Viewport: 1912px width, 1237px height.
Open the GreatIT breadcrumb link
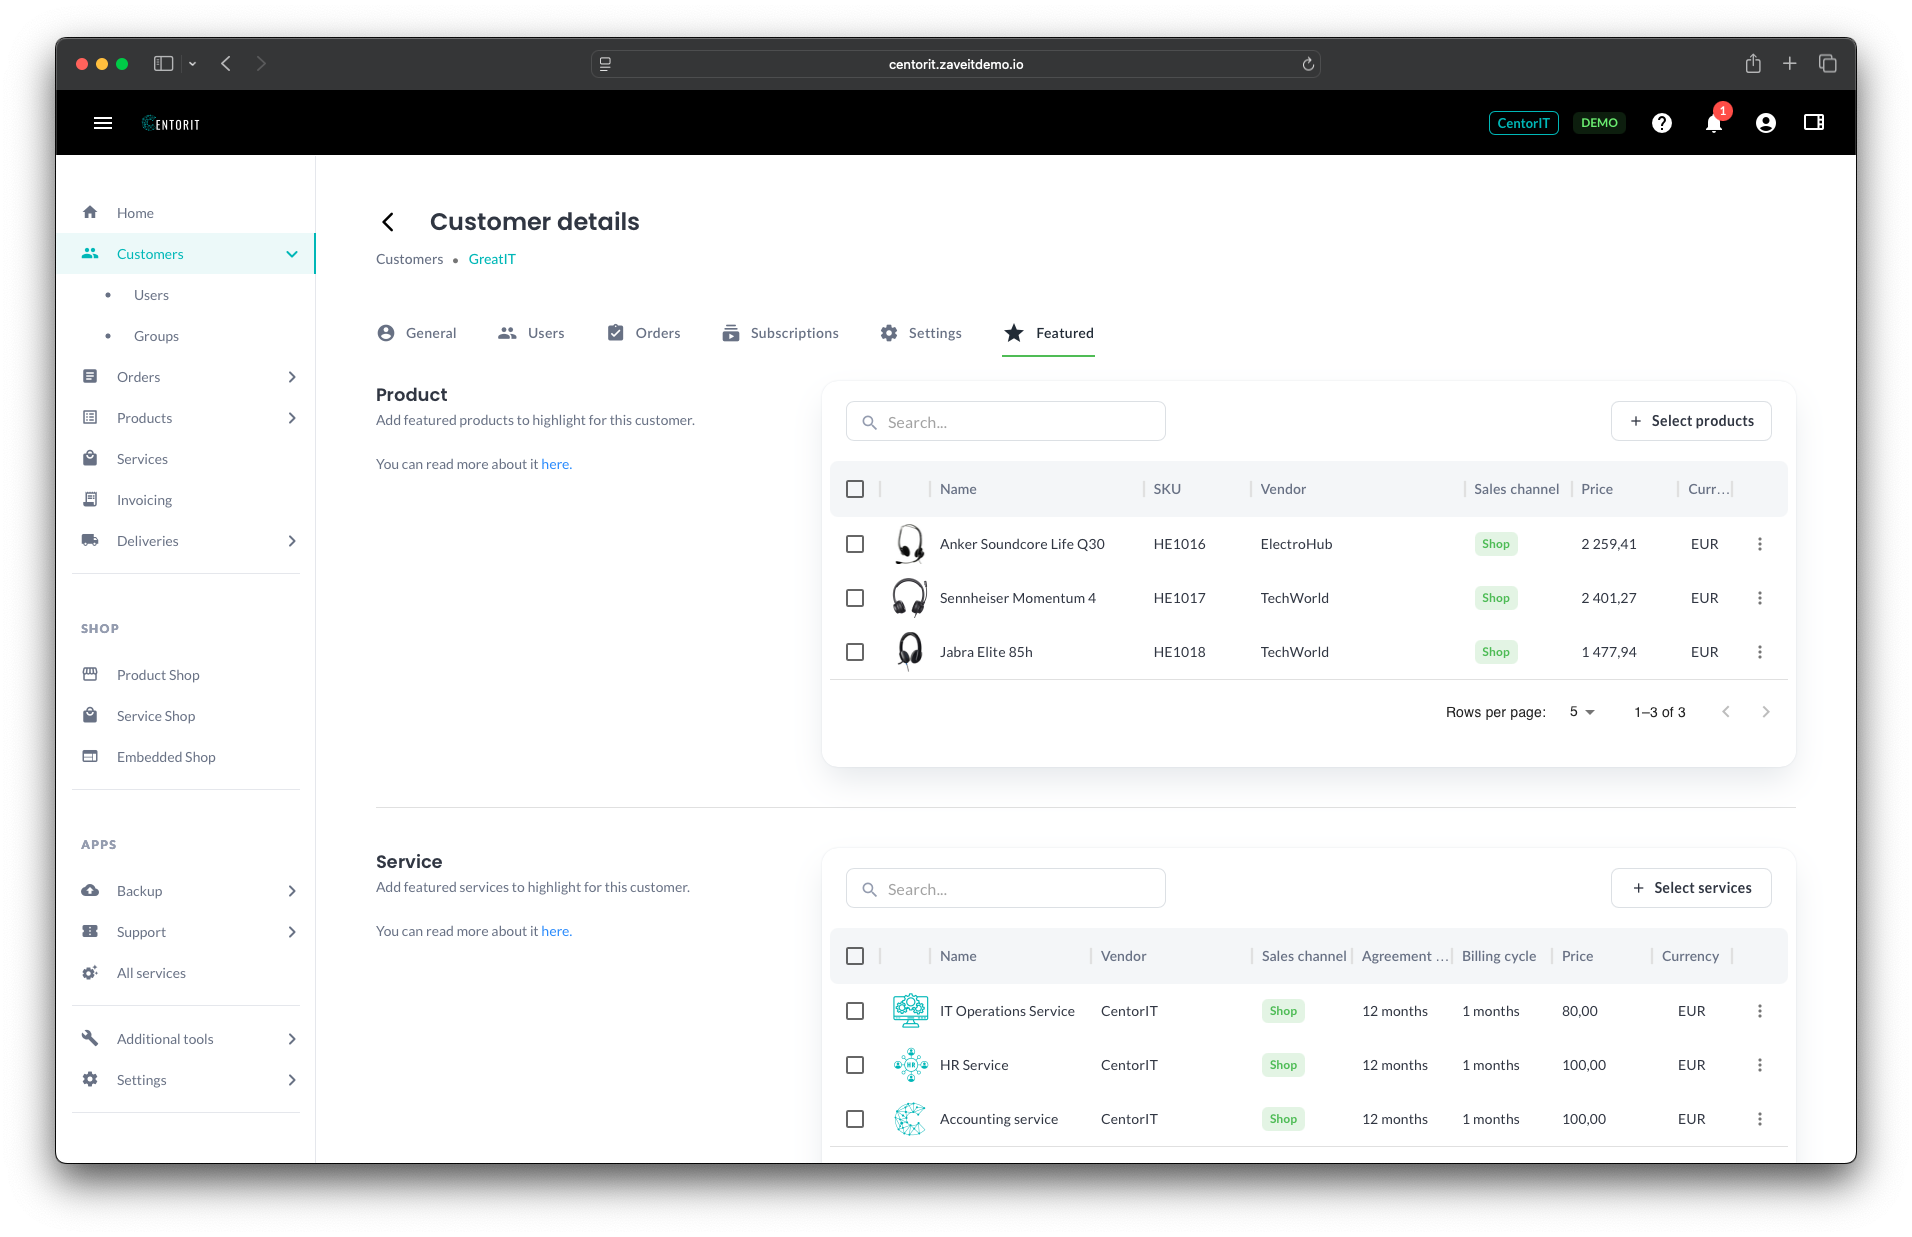[x=492, y=259]
